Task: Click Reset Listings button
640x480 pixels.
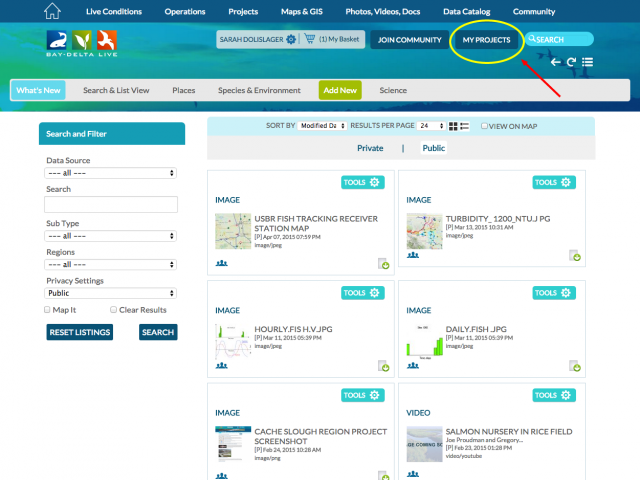Action: 80,332
